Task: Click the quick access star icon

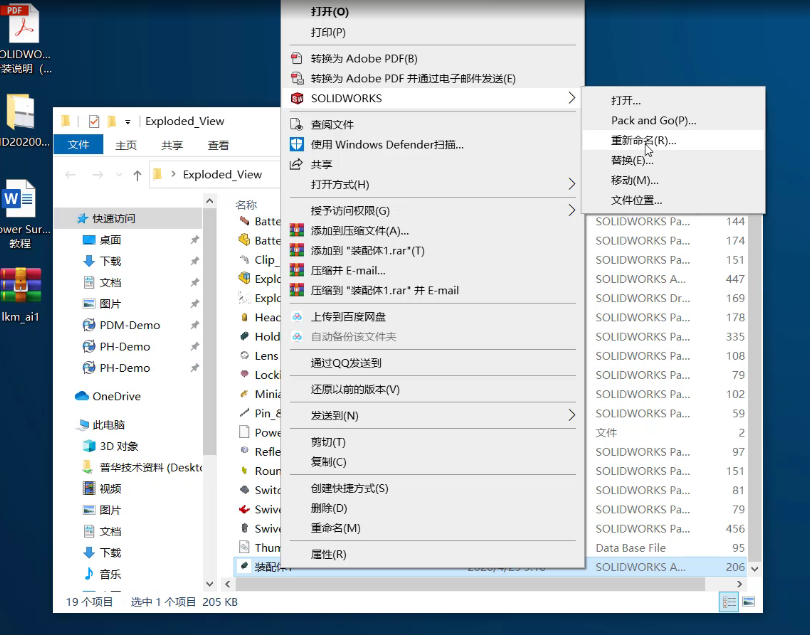Action: click(x=82, y=219)
